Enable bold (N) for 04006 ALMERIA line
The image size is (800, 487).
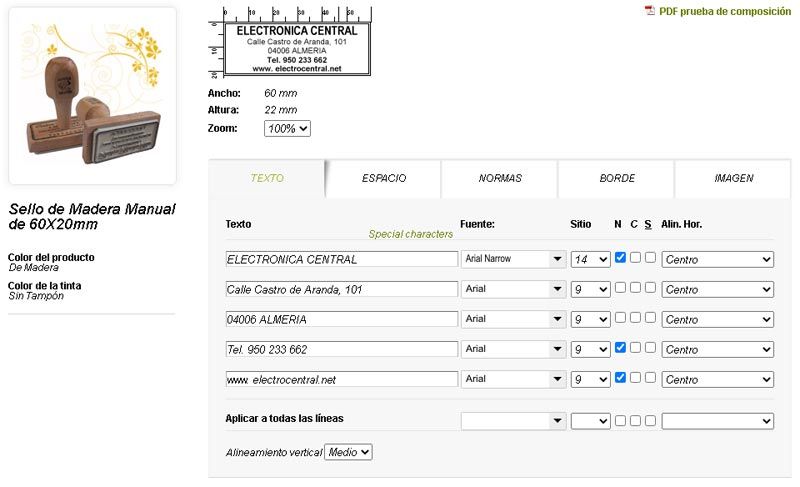click(620, 318)
